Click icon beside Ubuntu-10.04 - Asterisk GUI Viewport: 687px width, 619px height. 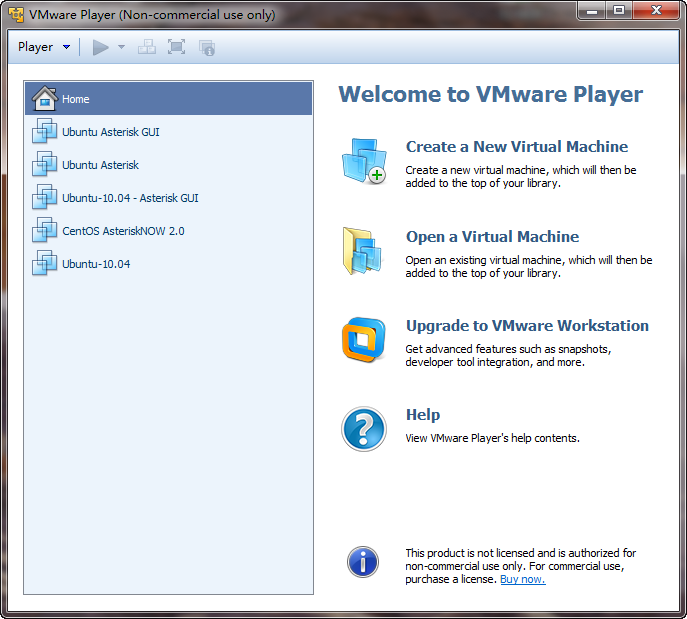(44, 197)
